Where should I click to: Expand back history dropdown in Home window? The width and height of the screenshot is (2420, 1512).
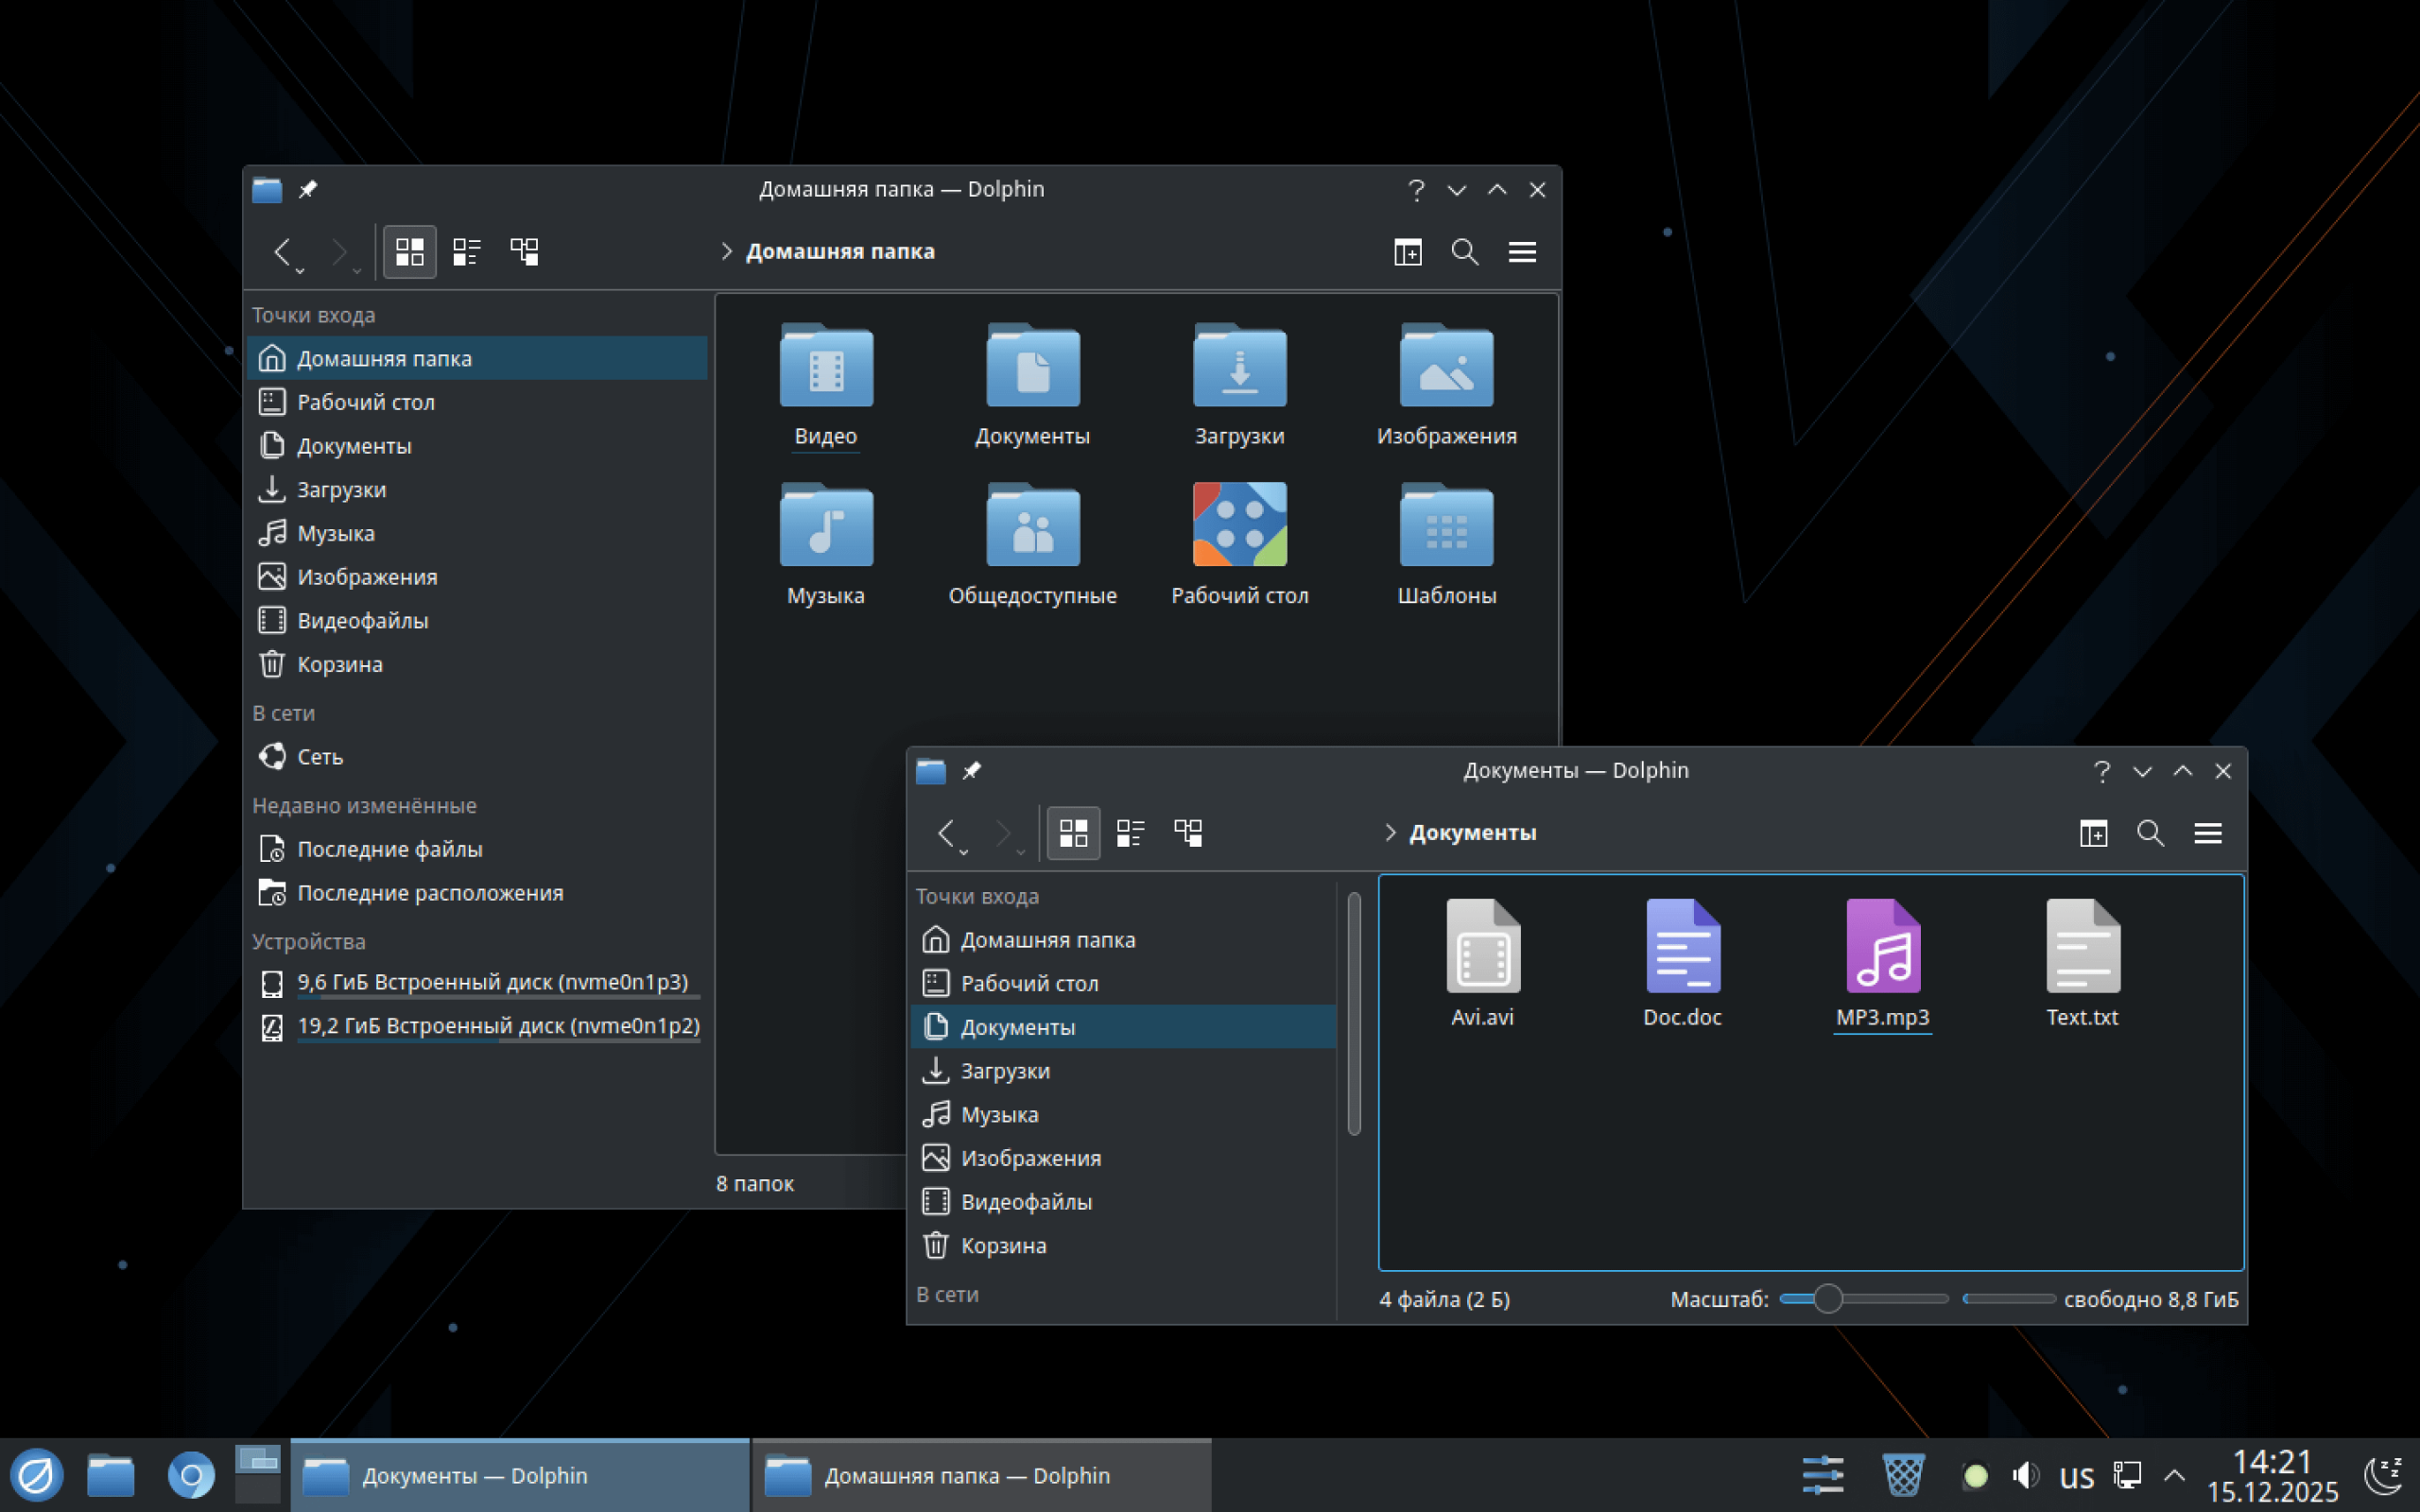tap(300, 270)
